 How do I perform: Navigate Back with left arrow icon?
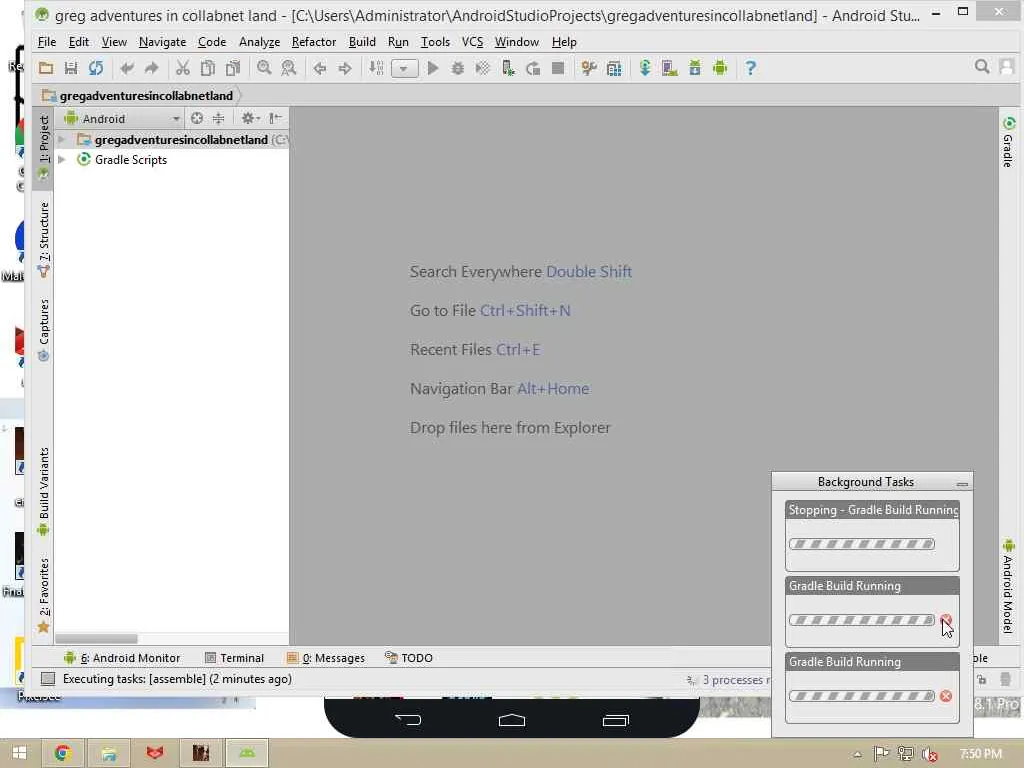[319, 68]
